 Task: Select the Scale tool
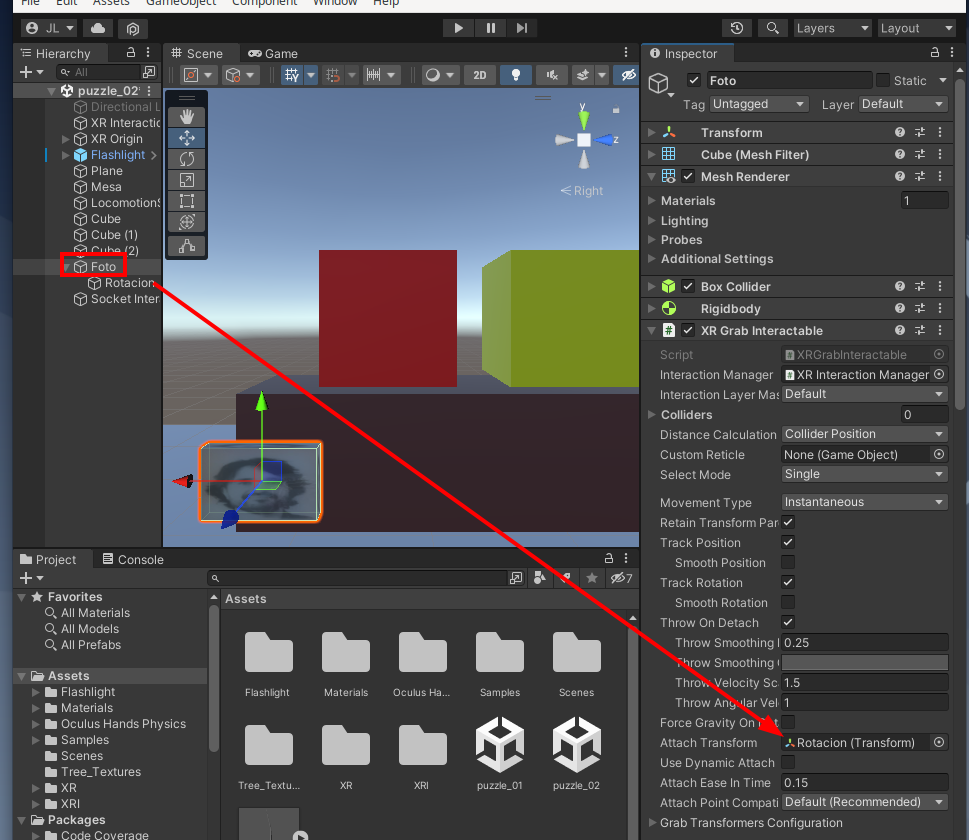click(x=186, y=178)
